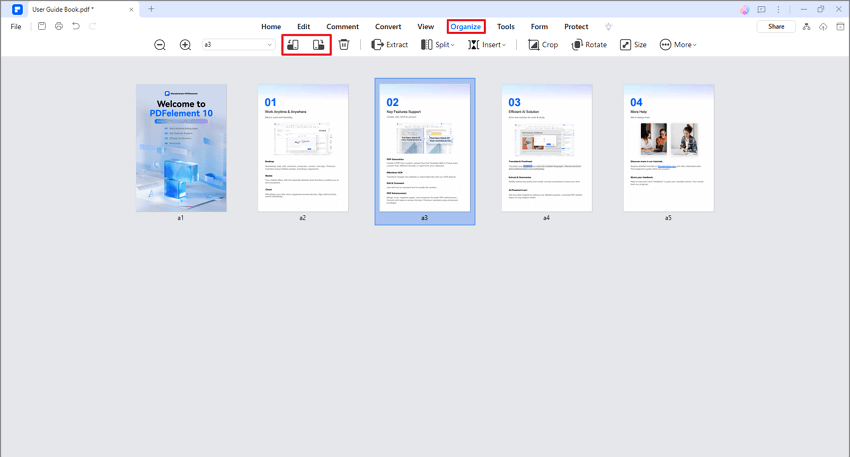Image resolution: width=850 pixels, height=457 pixels.
Task: Open the page Size tool
Action: 633,45
